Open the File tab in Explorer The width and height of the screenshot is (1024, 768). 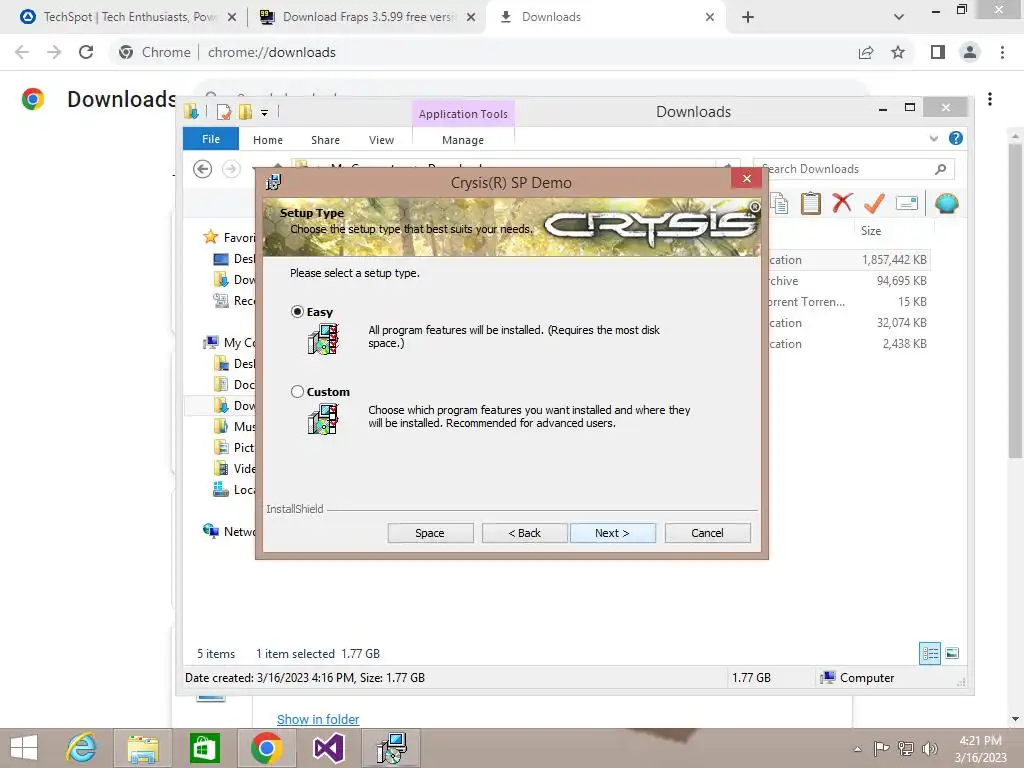point(211,139)
